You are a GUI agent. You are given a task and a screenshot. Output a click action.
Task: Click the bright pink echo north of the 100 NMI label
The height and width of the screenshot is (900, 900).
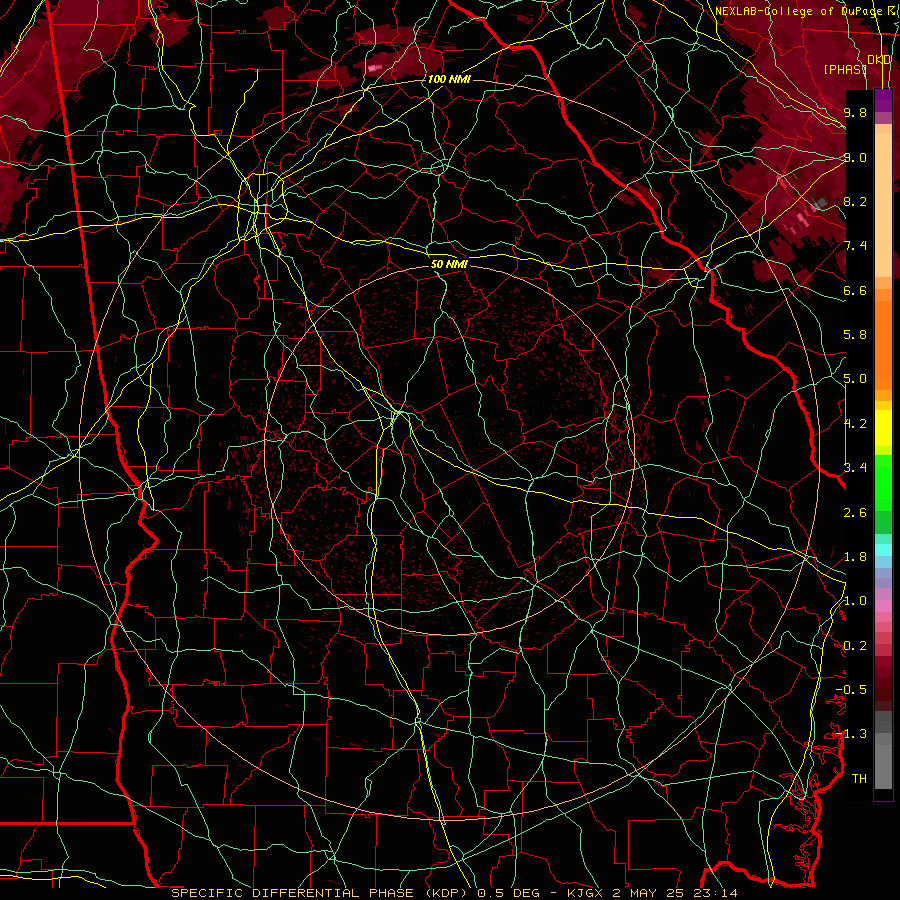(375, 68)
